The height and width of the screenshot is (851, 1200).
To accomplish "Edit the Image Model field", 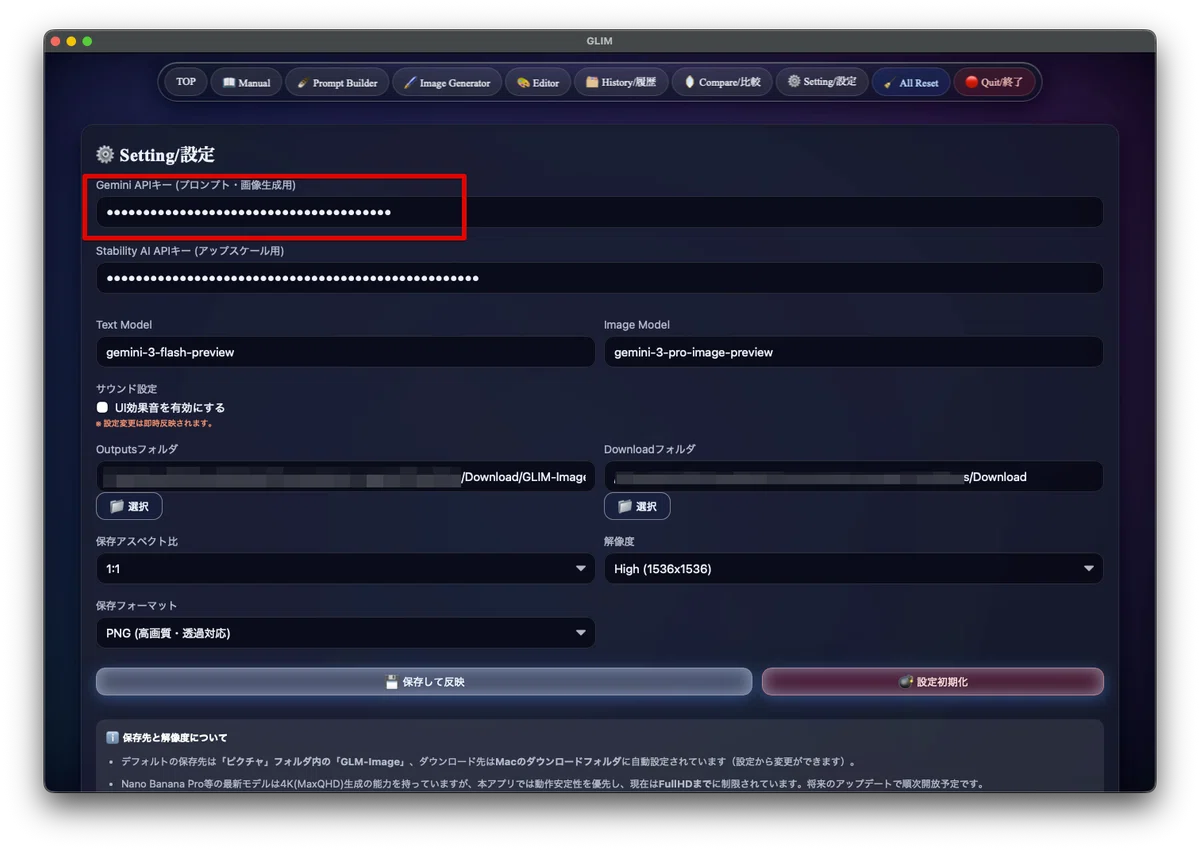I will pos(853,352).
